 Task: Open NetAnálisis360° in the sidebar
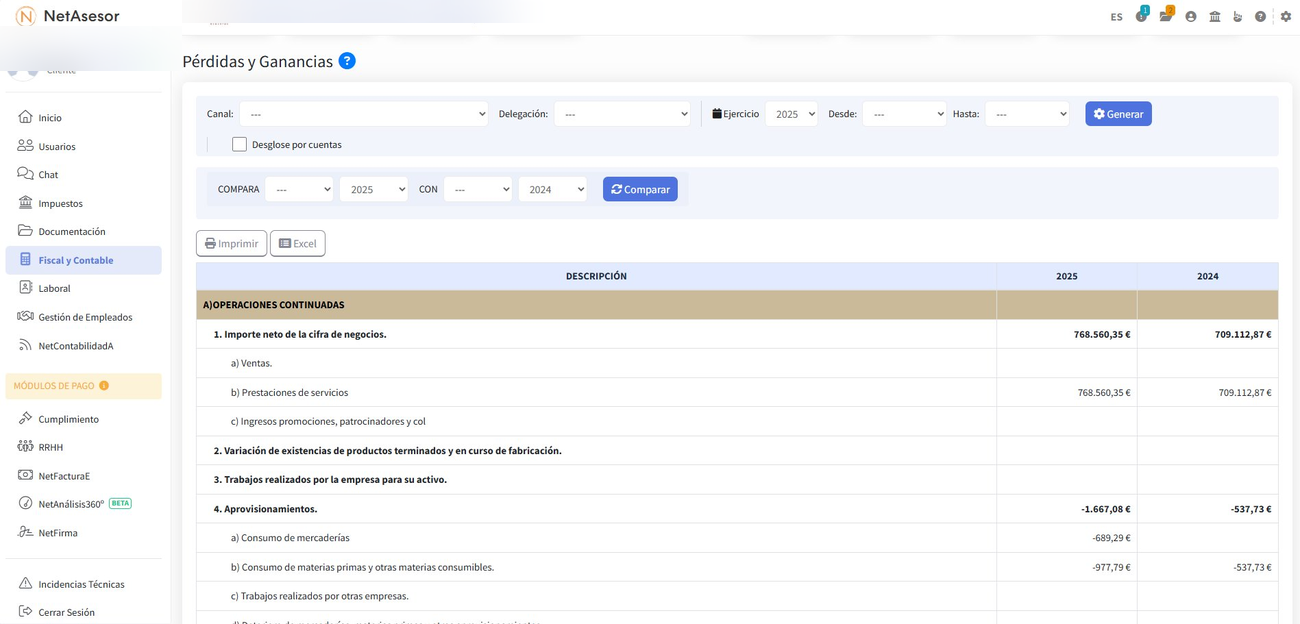click(x=71, y=504)
